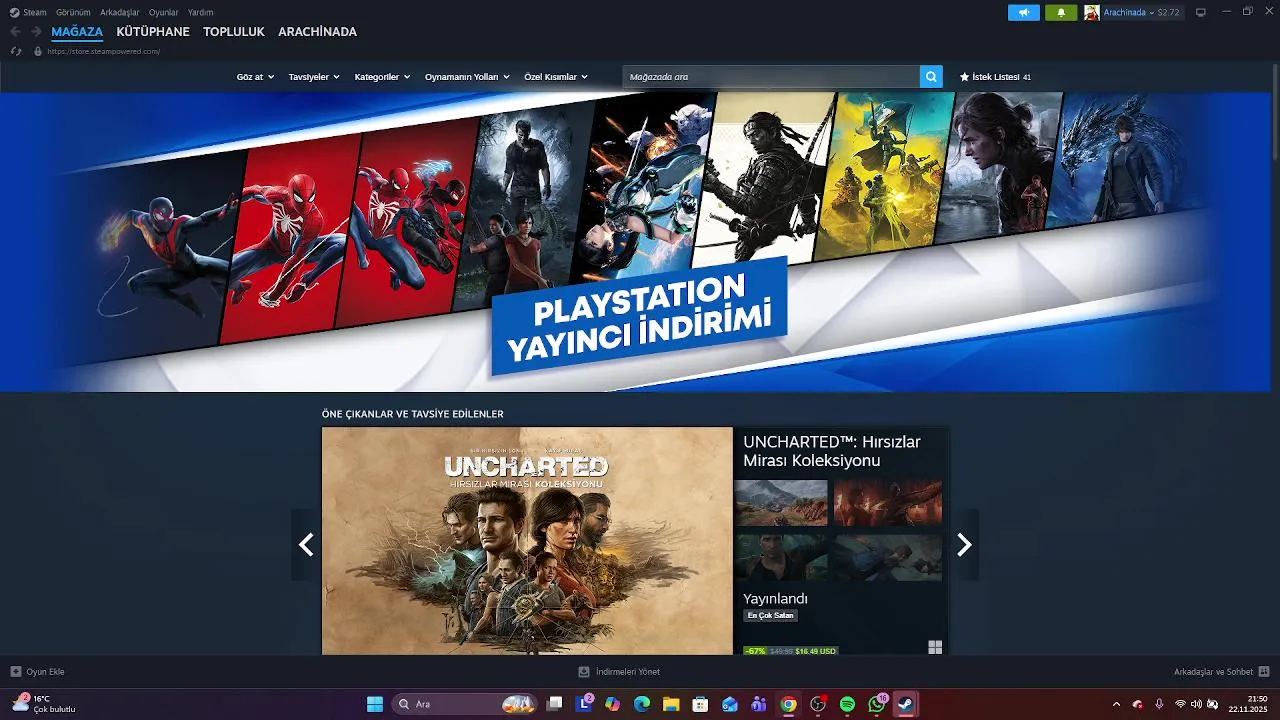1280x720 pixels.
Task: Expand the Özel Kısımlar dropdown
Action: (x=556, y=77)
